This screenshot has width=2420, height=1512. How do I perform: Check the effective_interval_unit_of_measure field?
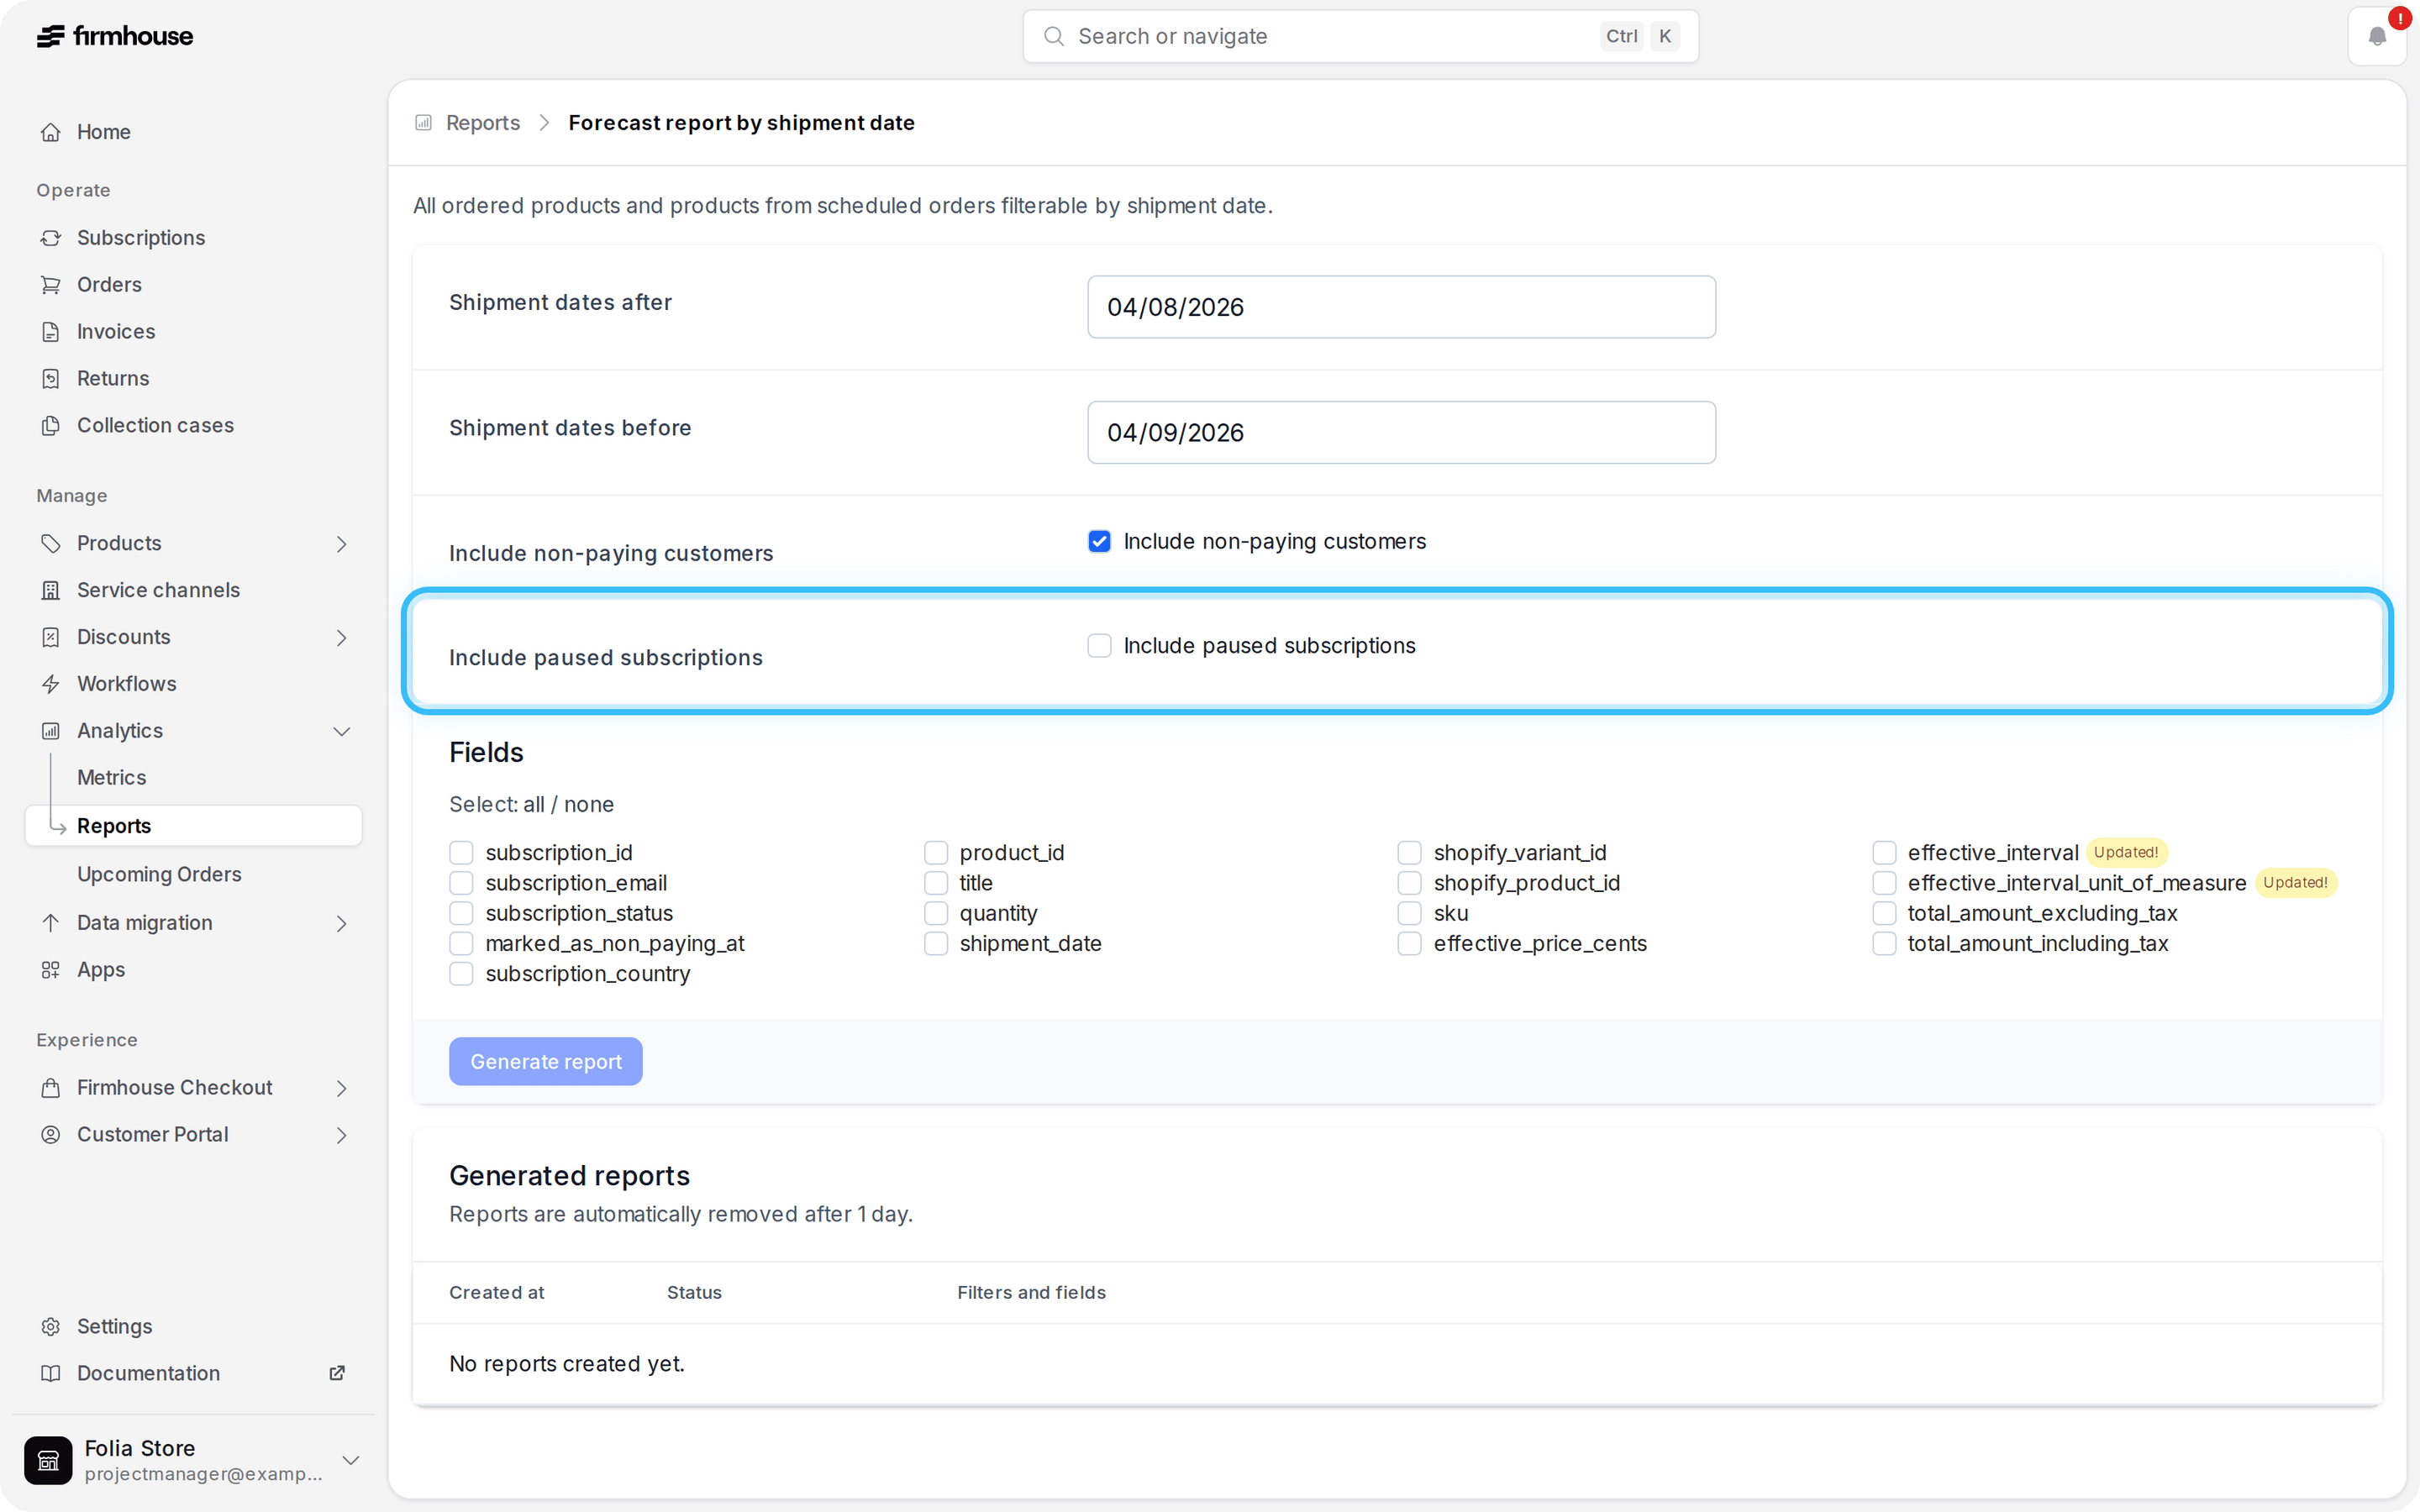click(x=1884, y=884)
